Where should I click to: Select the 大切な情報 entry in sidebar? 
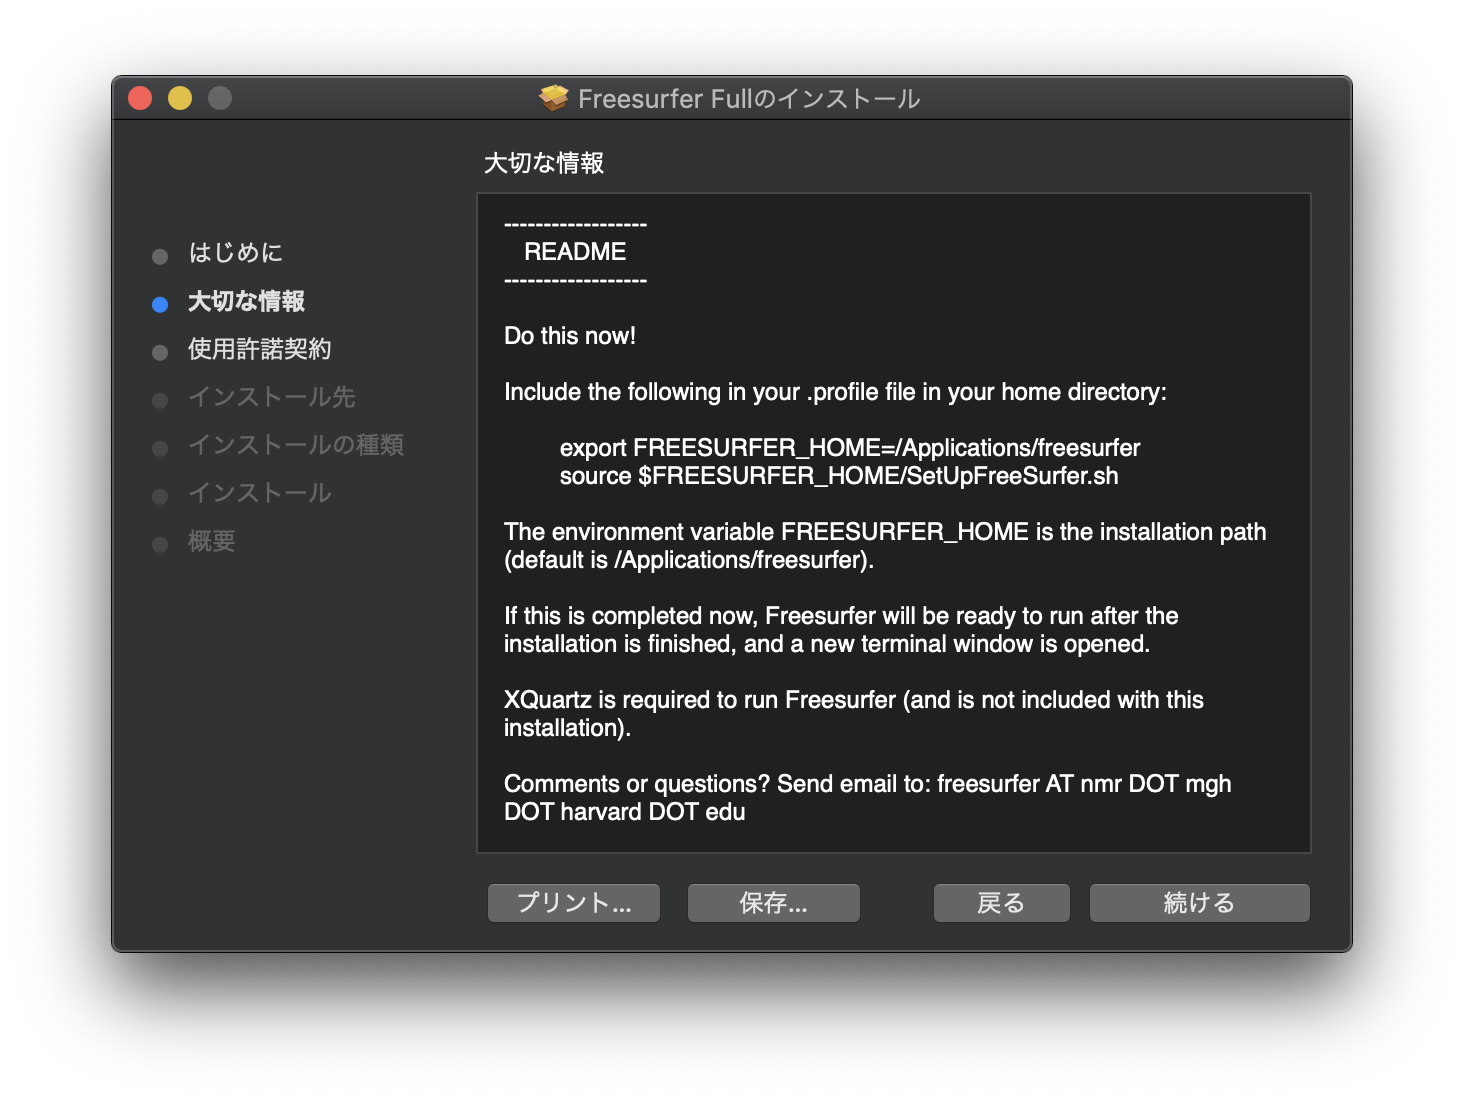[245, 301]
